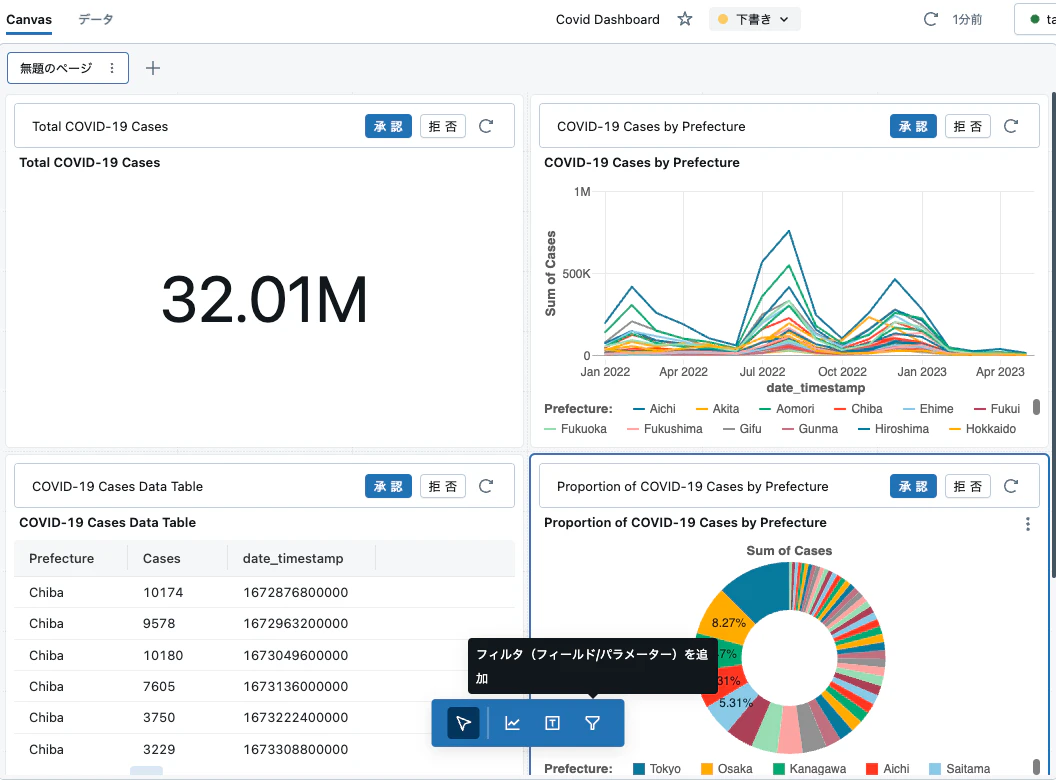Add a visualization with the chart tool icon
Image resolution: width=1056 pixels, height=780 pixels.
(x=513, y=723)
